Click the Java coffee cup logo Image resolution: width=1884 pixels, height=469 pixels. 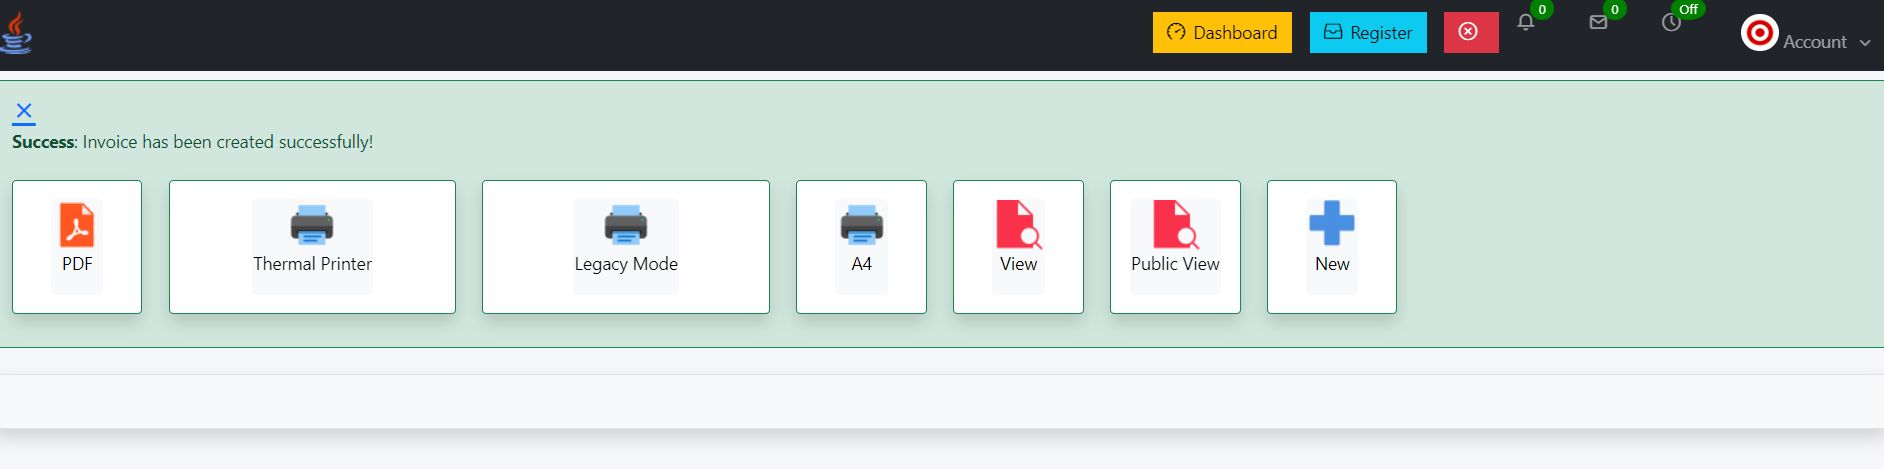pyautogui.click(x=16, y=33)
